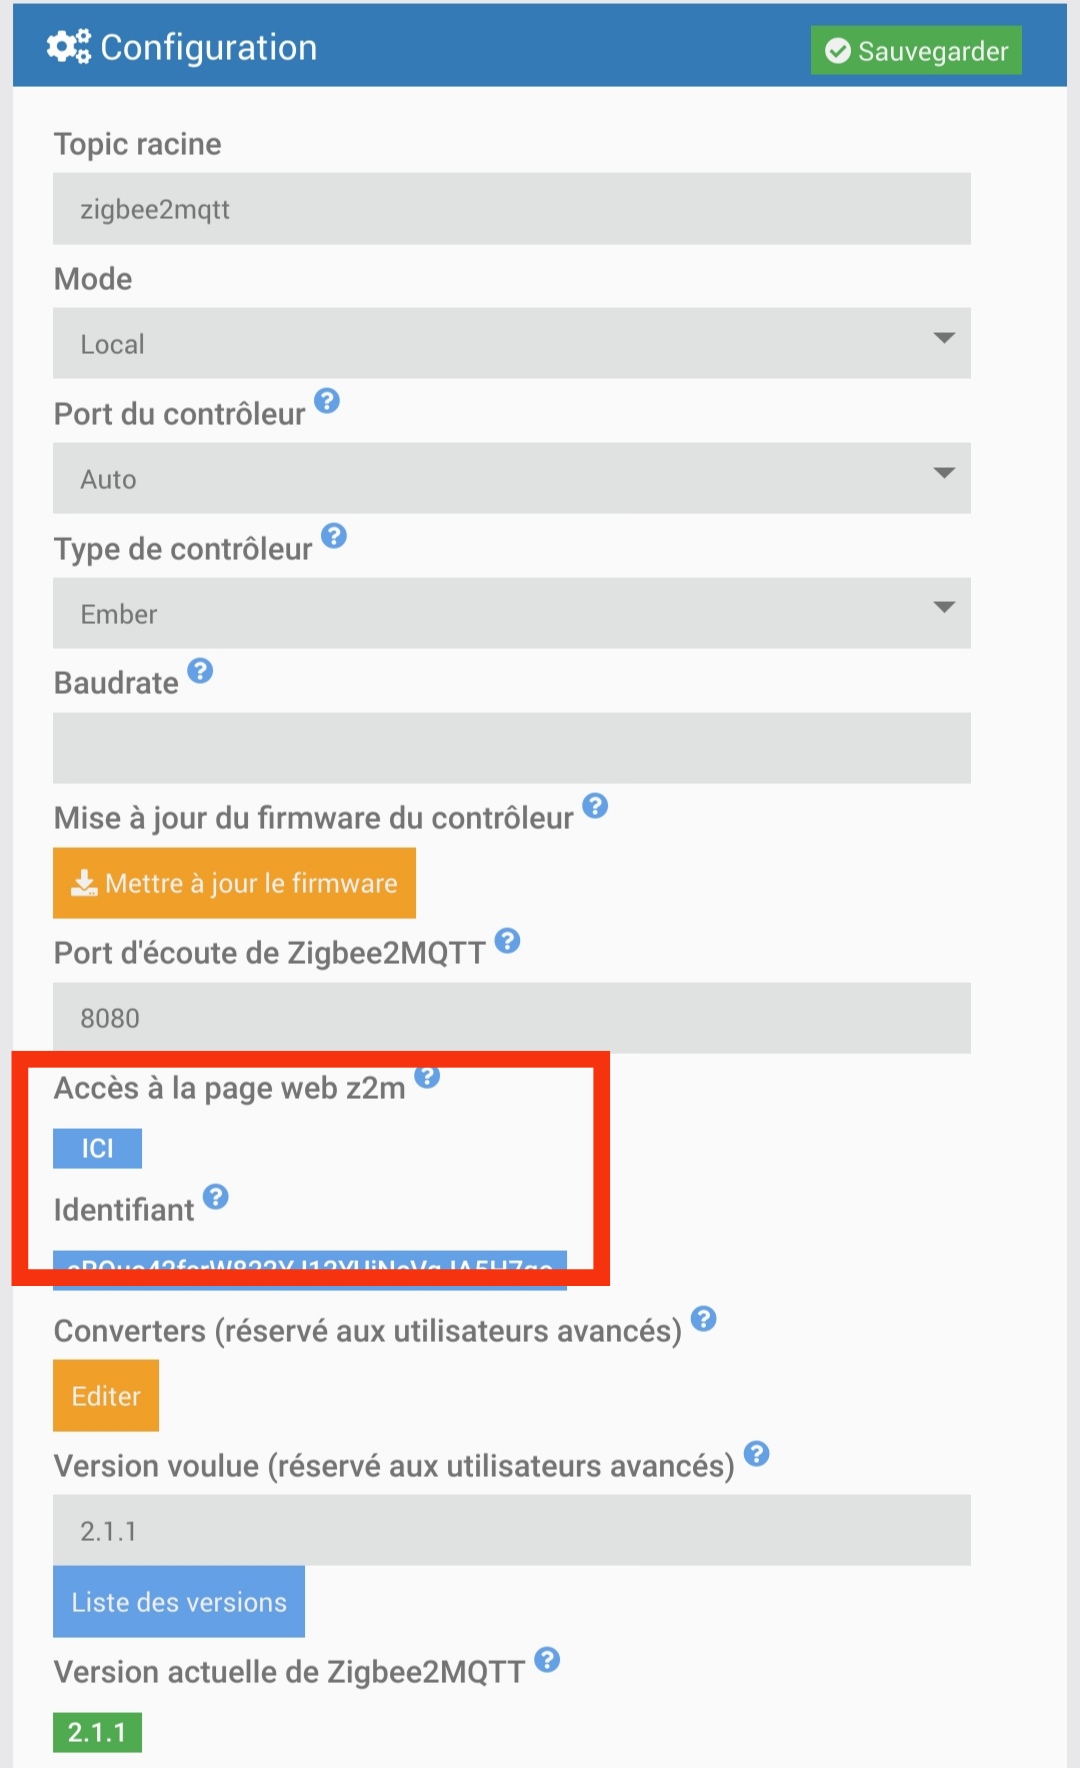Click help icon beside Version voulue
Screen dimensions: 1080x1768
pos(757,1454)
